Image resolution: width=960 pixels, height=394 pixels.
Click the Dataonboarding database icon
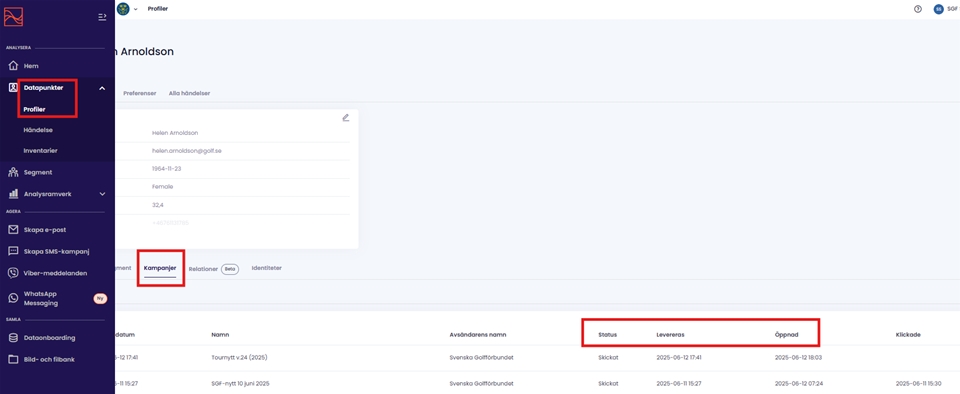(13, 337)
